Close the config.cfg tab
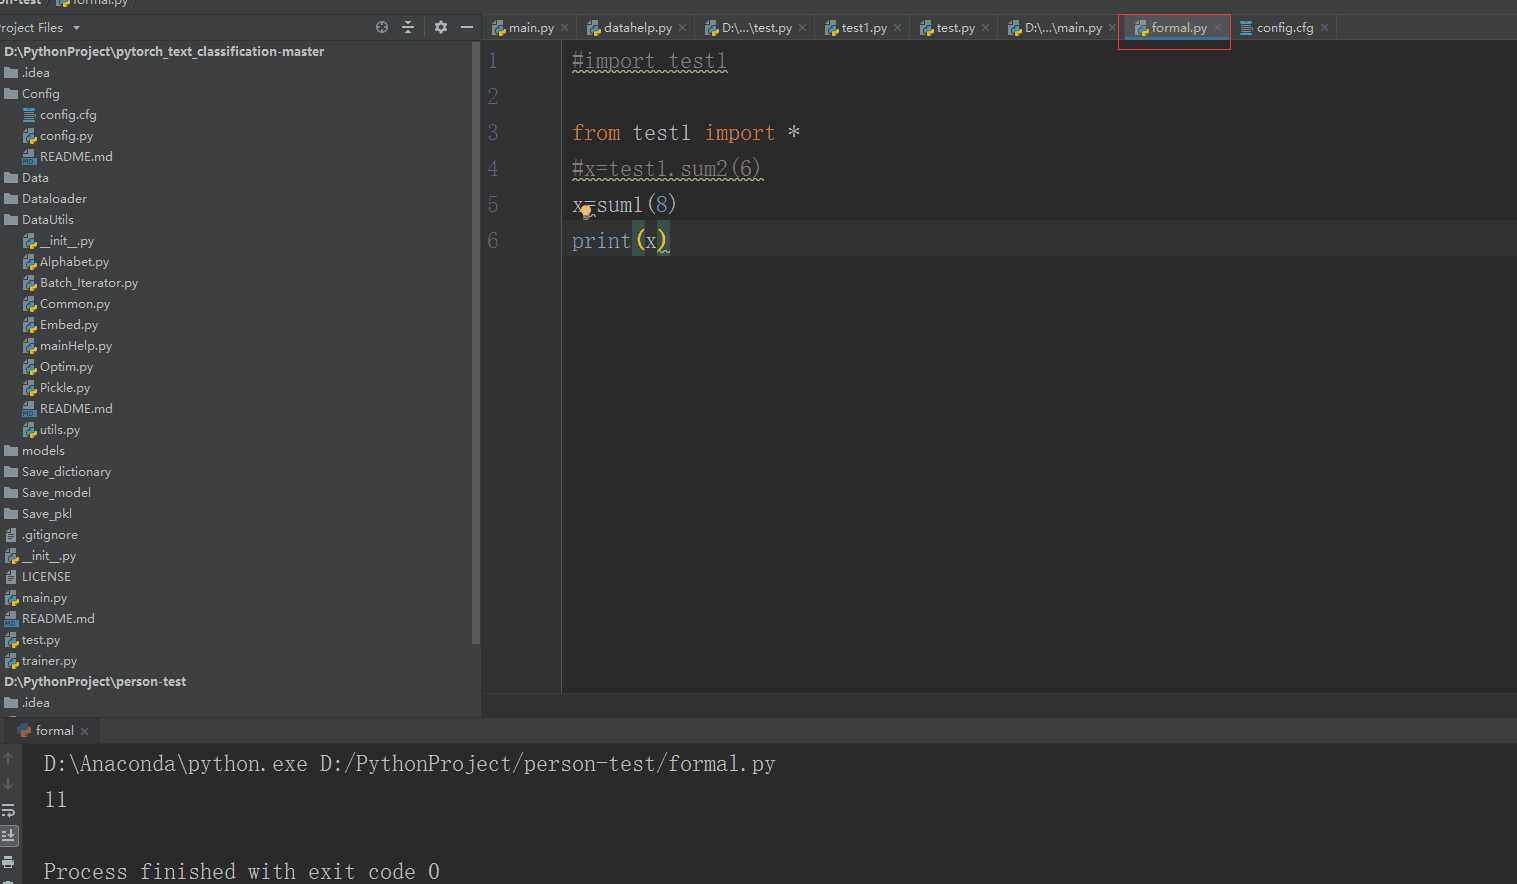The height and width of the screenshot is (884, 1517). 1324,28
